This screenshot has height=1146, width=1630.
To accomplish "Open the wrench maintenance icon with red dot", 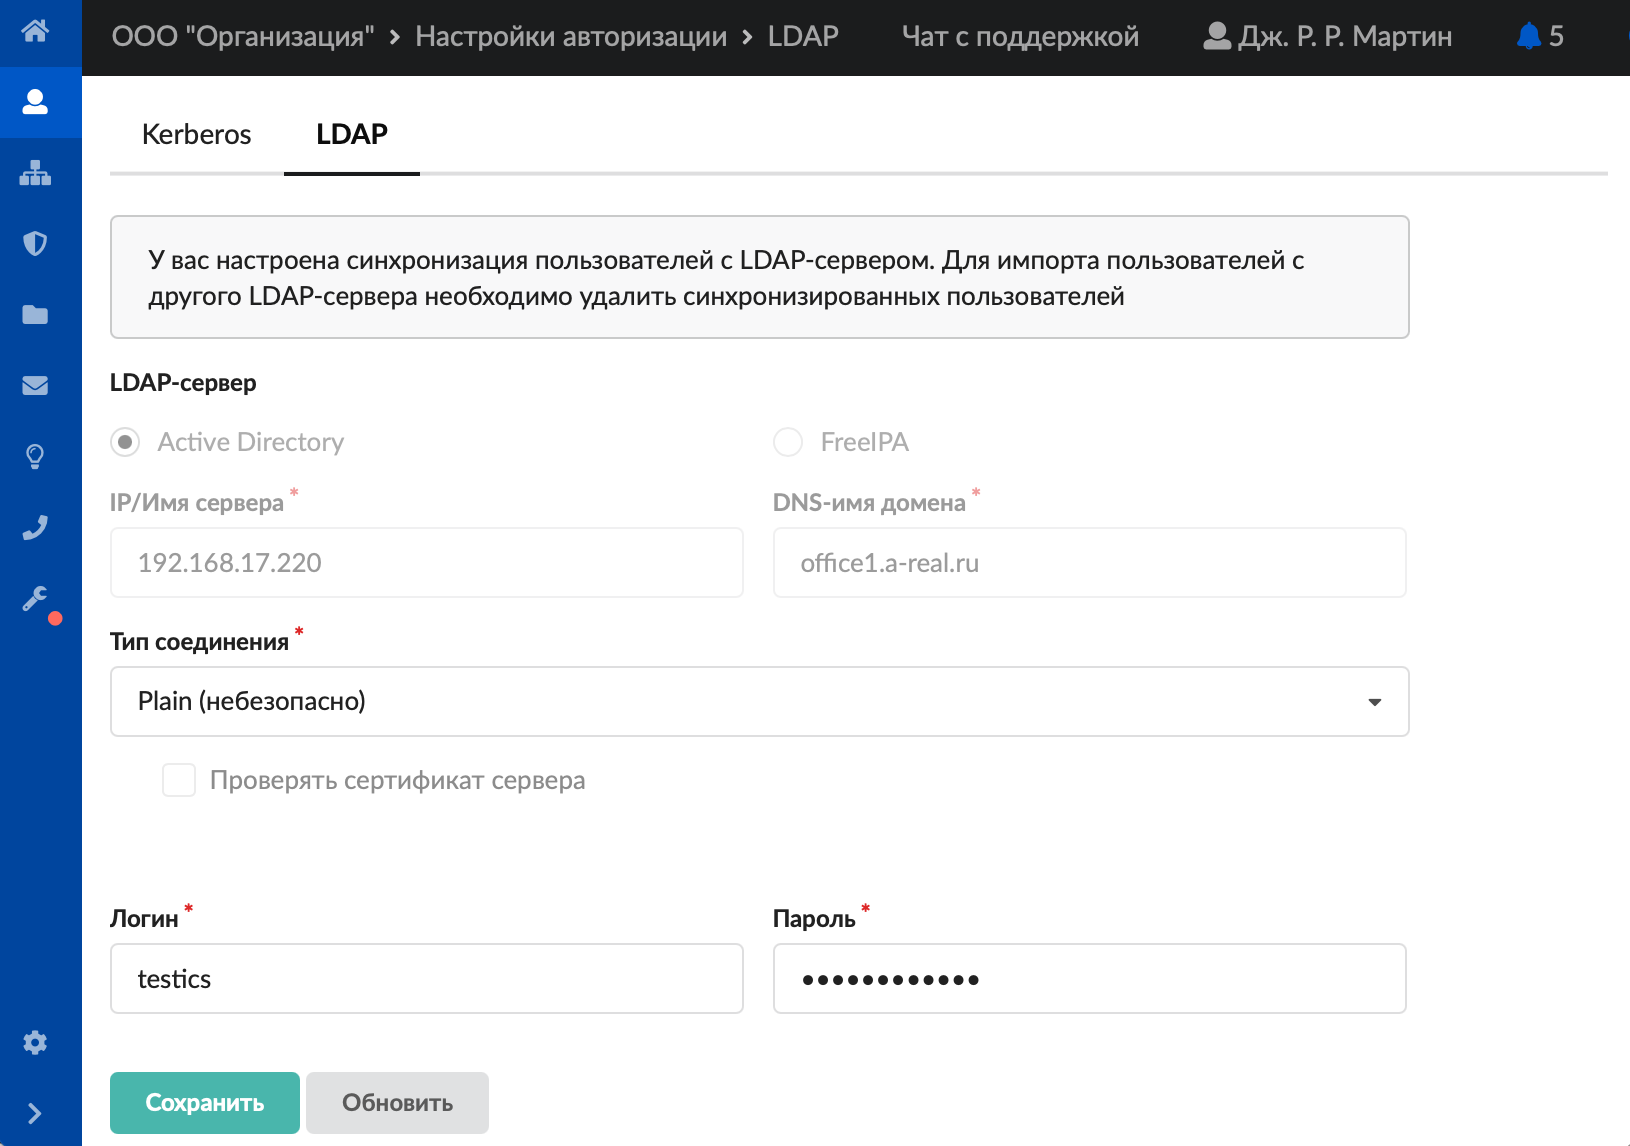I will point(38,601).
